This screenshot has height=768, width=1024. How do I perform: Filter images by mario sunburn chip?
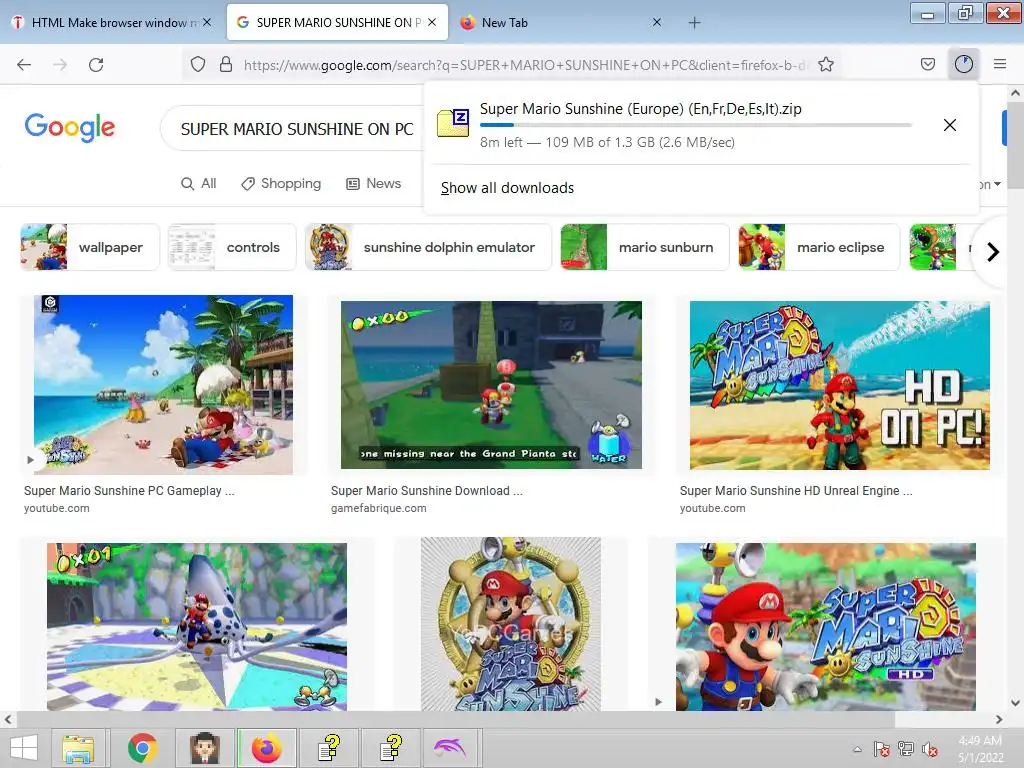pyautogui.click(x=645, y=248)
